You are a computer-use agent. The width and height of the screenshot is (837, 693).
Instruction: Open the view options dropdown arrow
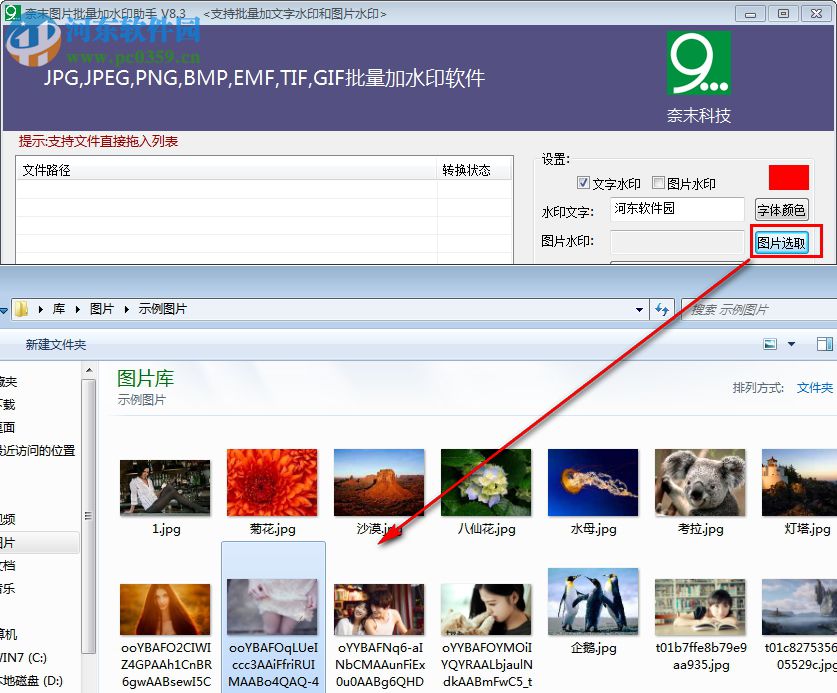coord(790,344)
